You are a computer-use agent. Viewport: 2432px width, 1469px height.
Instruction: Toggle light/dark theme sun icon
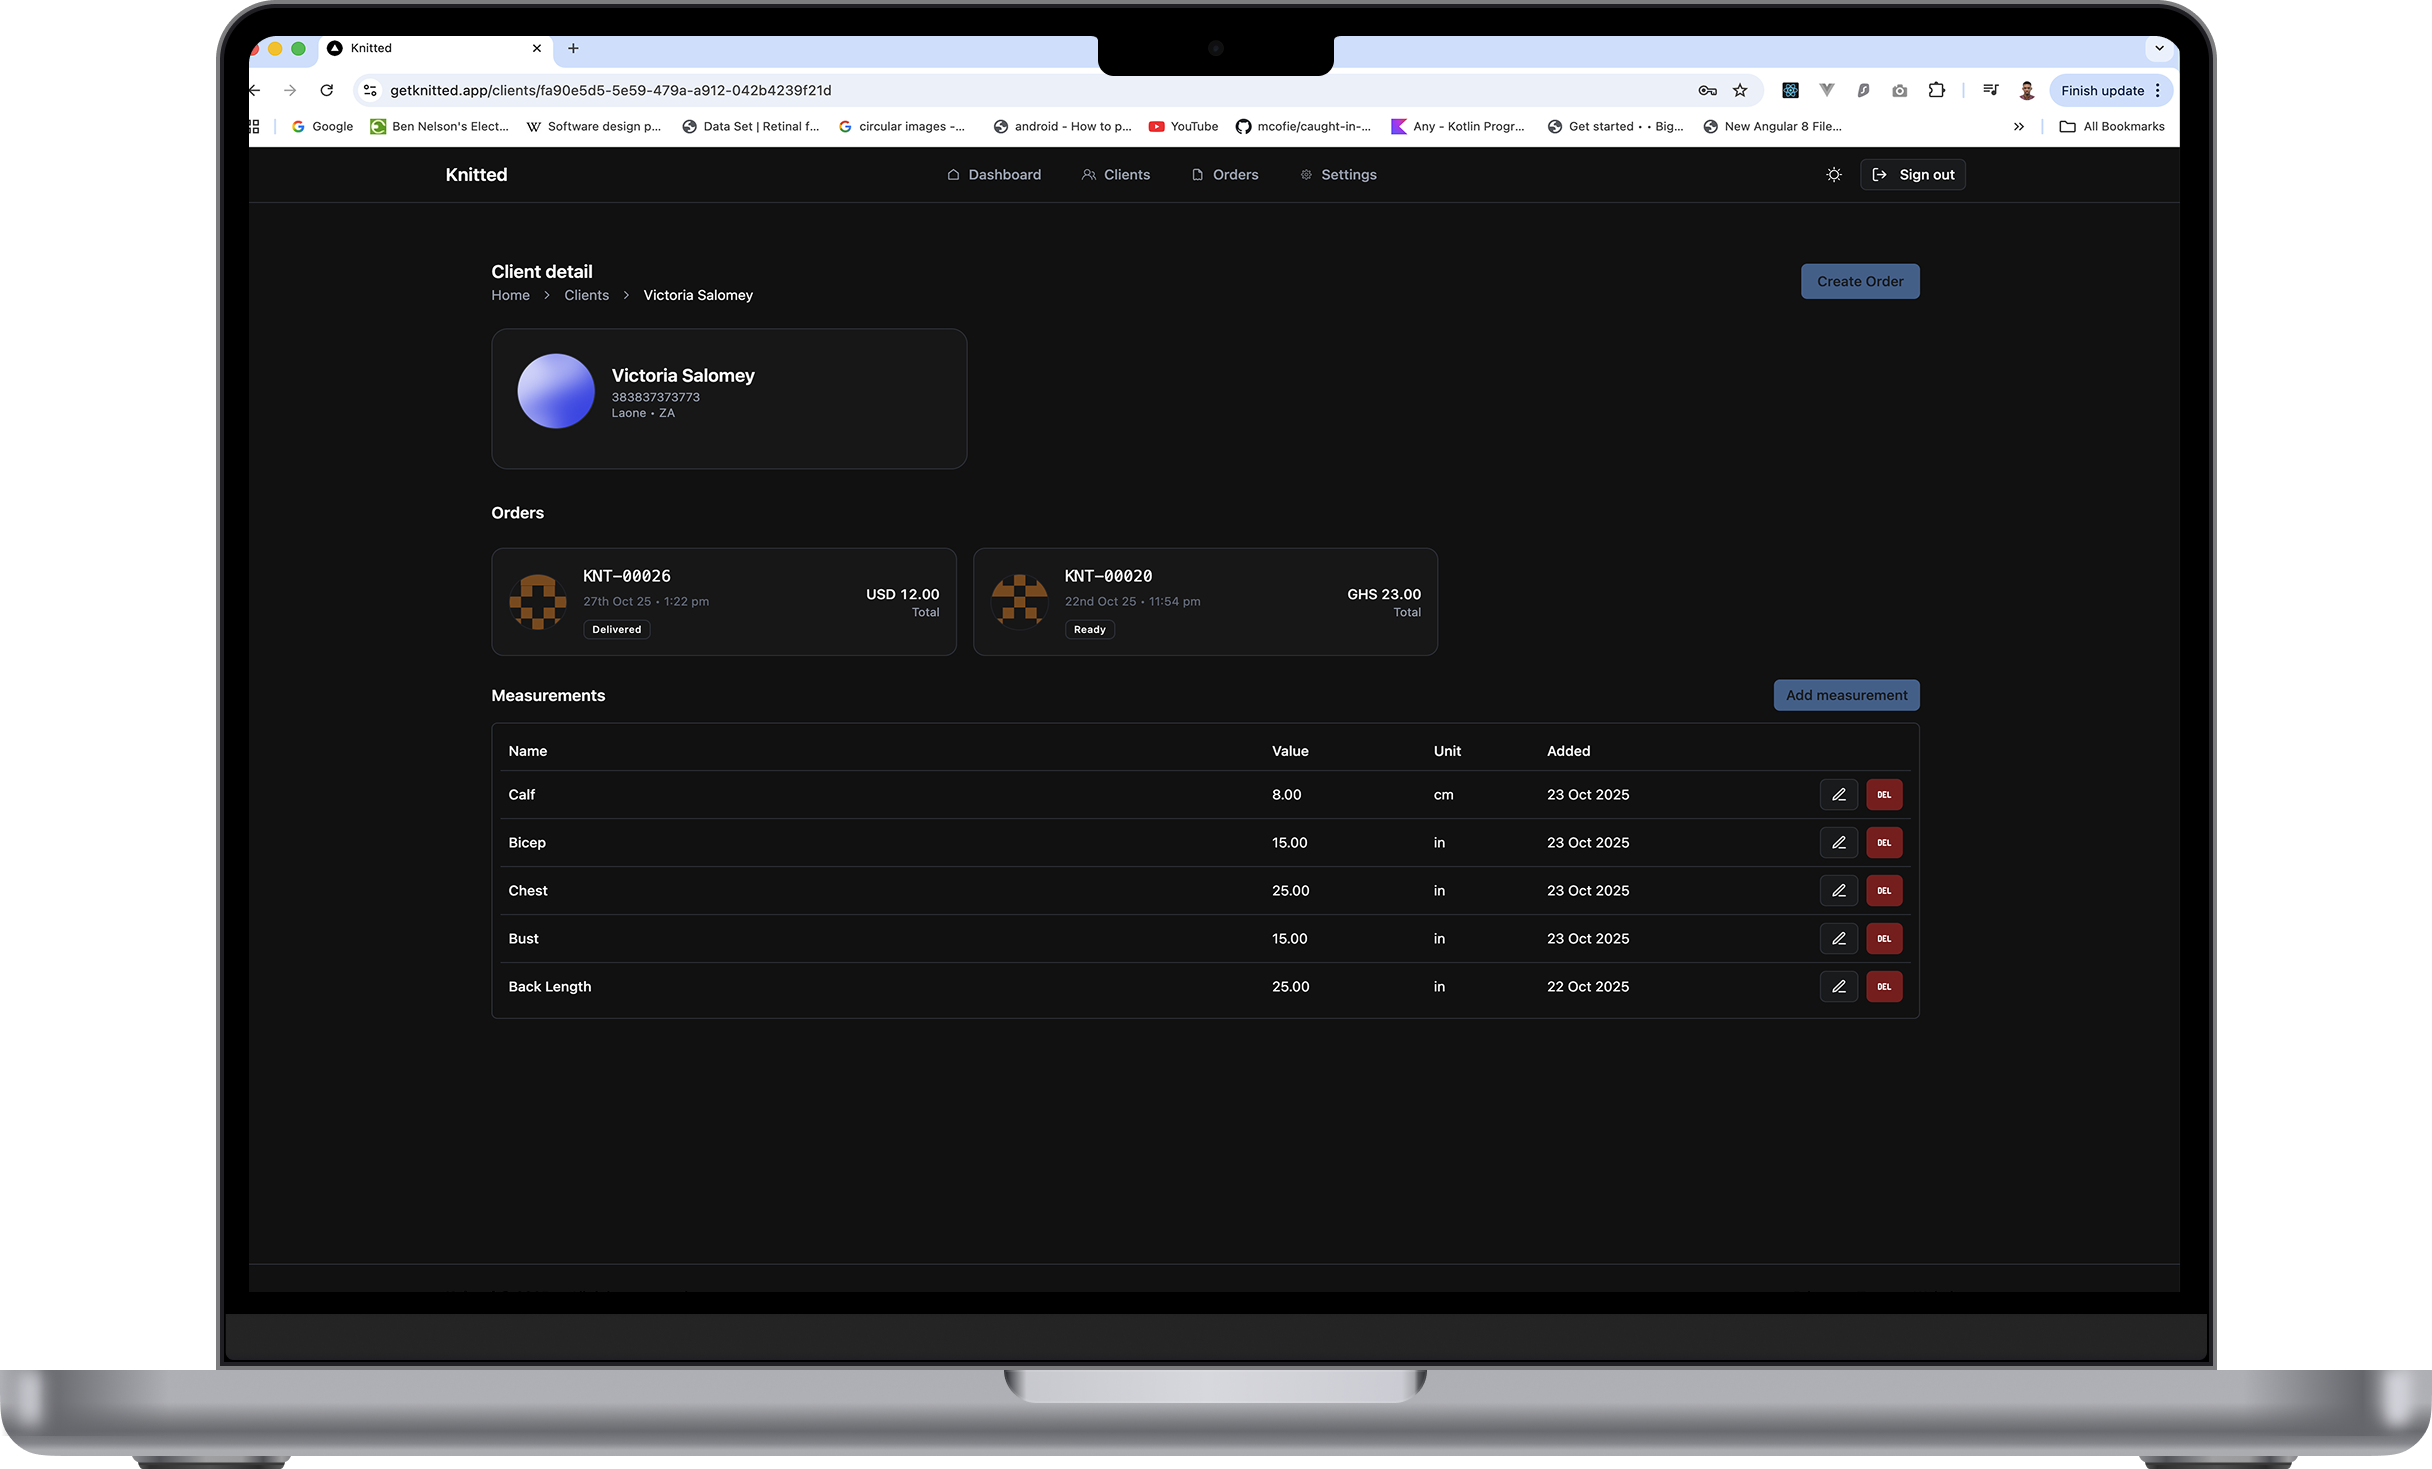(1833, 175)
